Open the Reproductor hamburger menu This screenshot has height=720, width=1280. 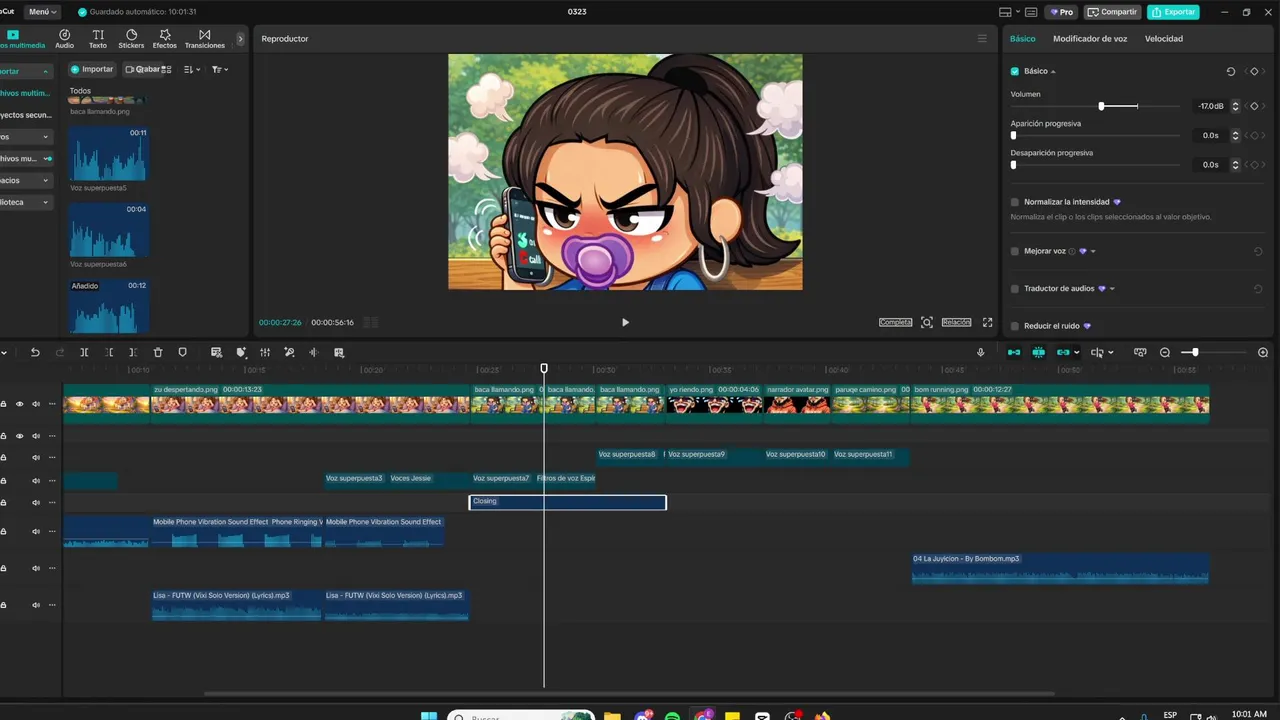coord(982,38)
